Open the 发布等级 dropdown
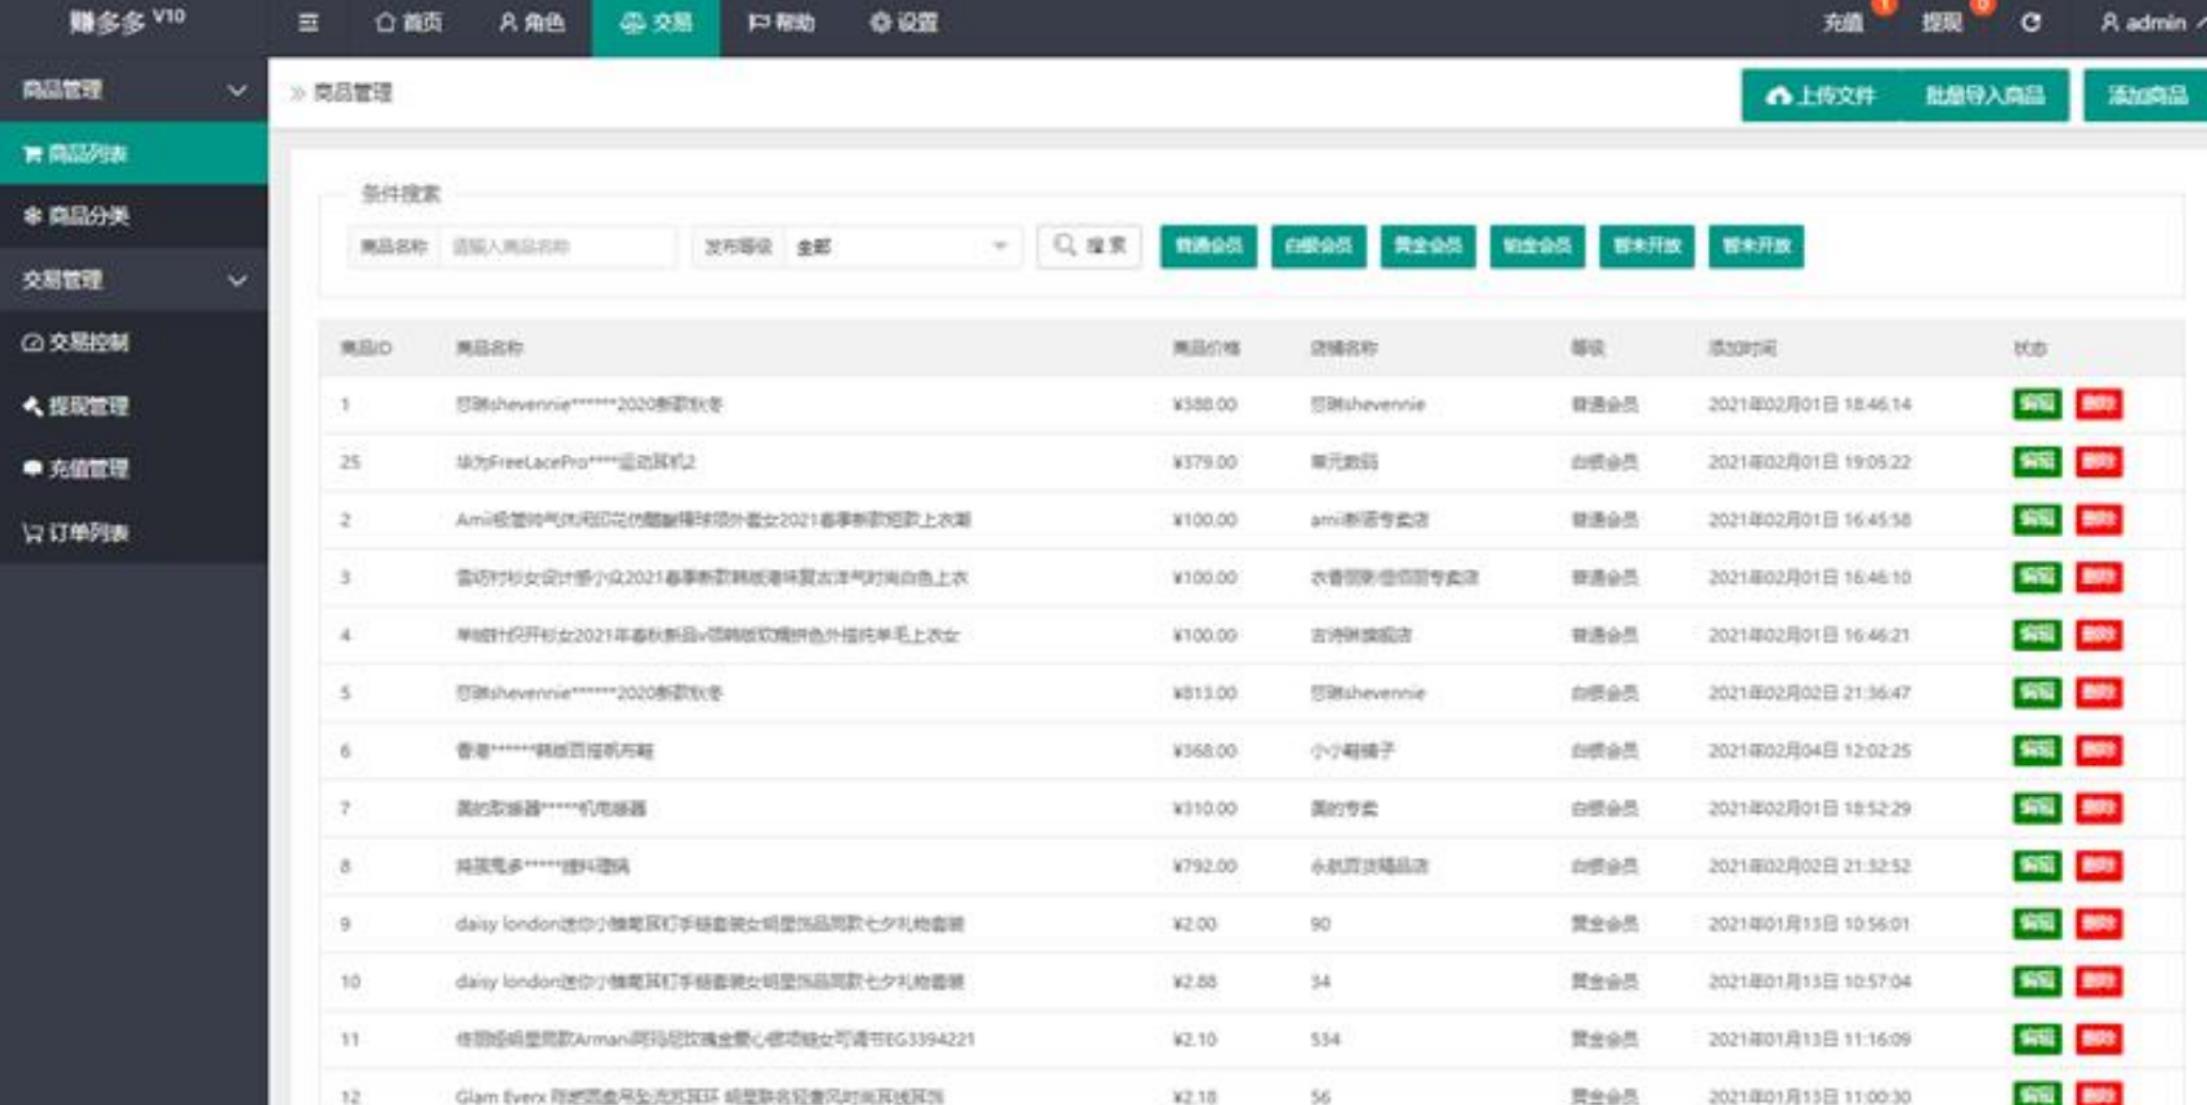2207x1105 pixels. pyautogui.click(x=900, y=248)
